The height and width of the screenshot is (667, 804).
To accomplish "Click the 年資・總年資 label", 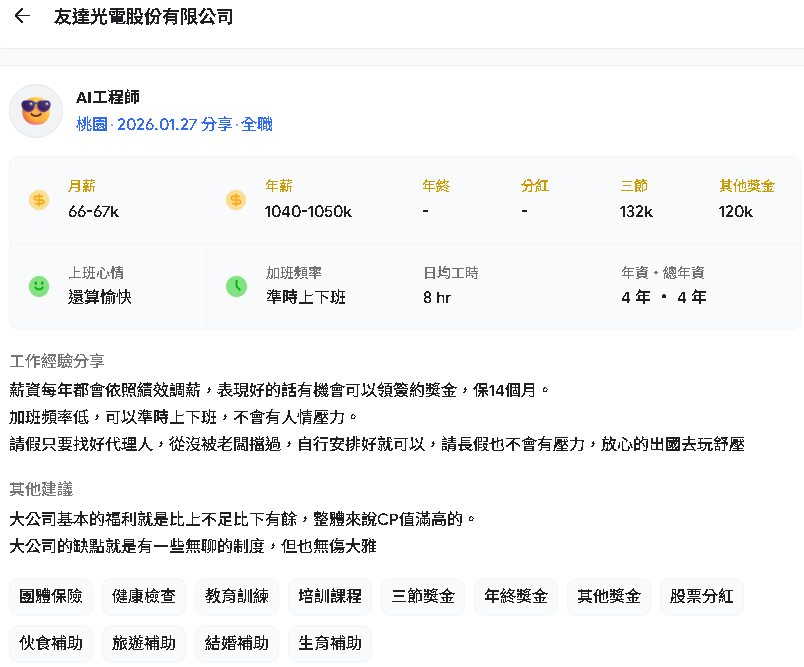I will (663, 273).
